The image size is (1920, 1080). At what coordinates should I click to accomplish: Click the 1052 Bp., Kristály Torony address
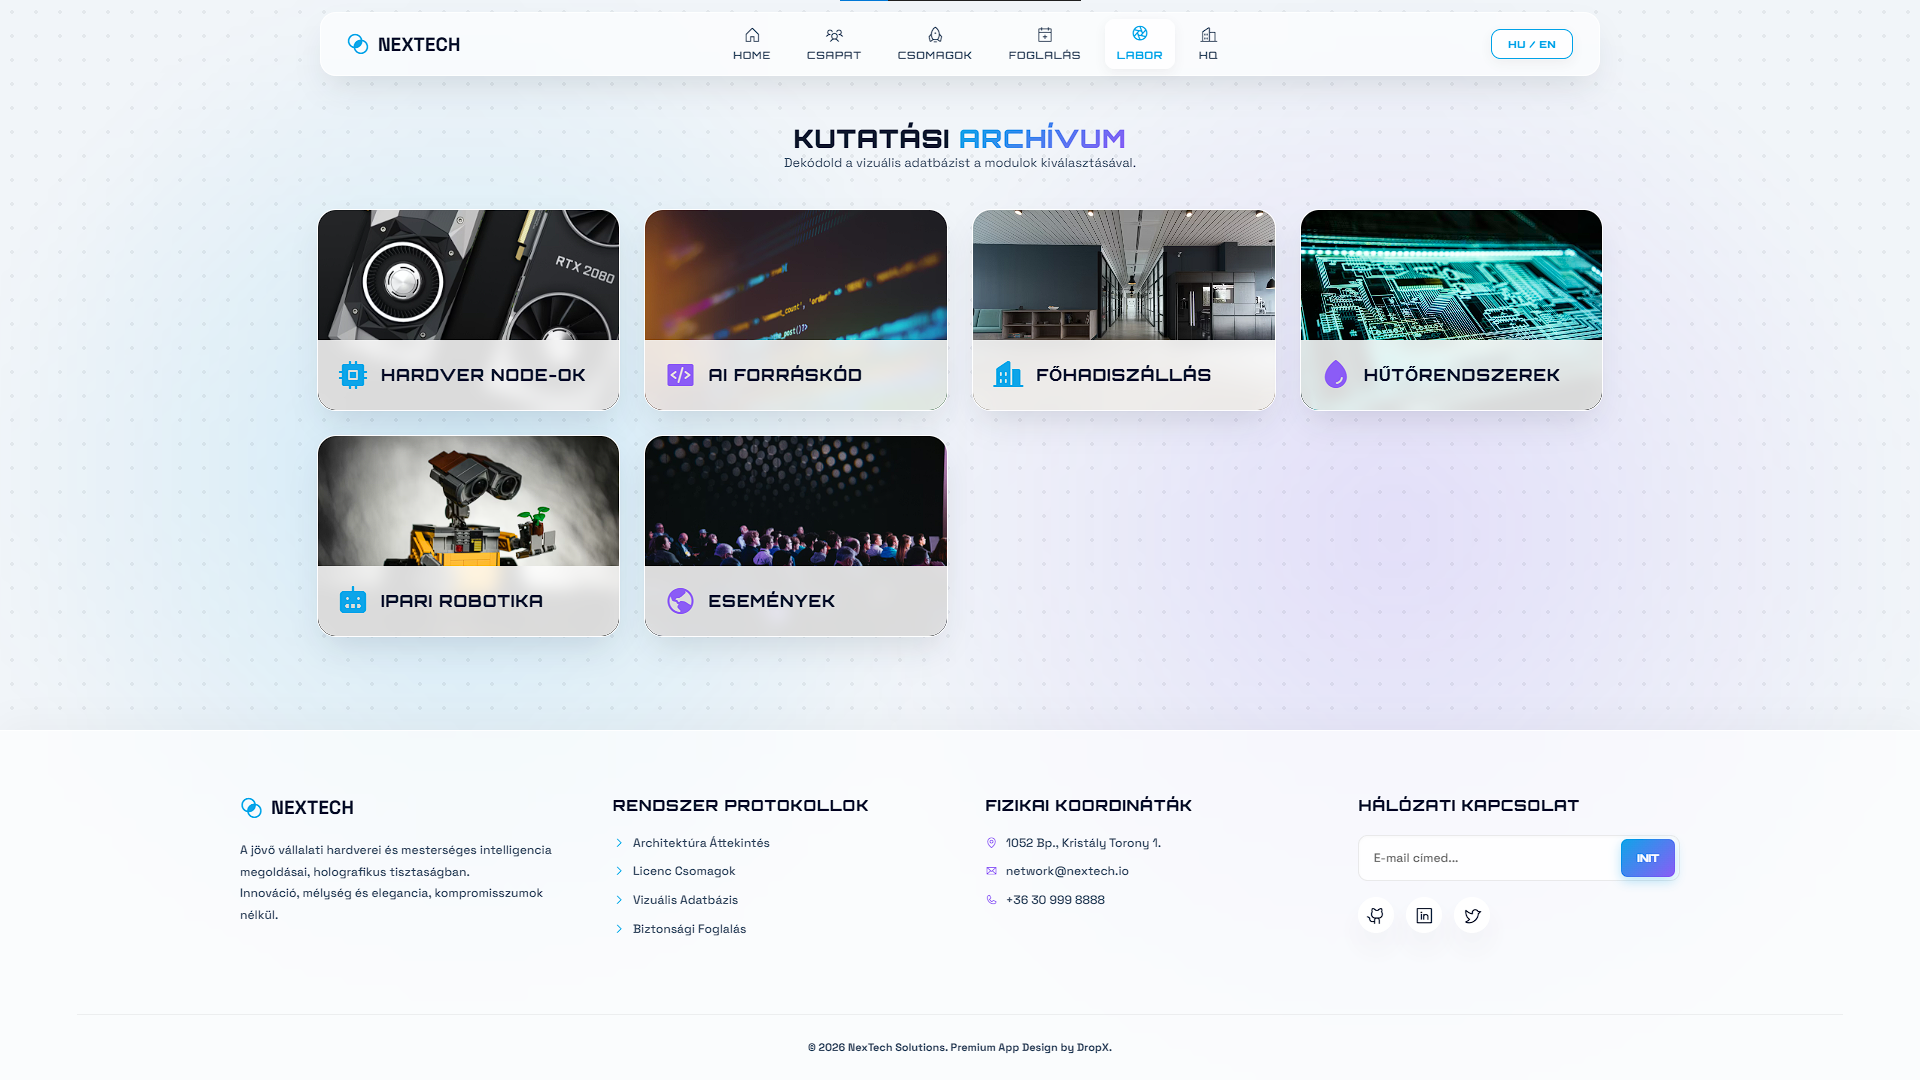(1083, 843)
